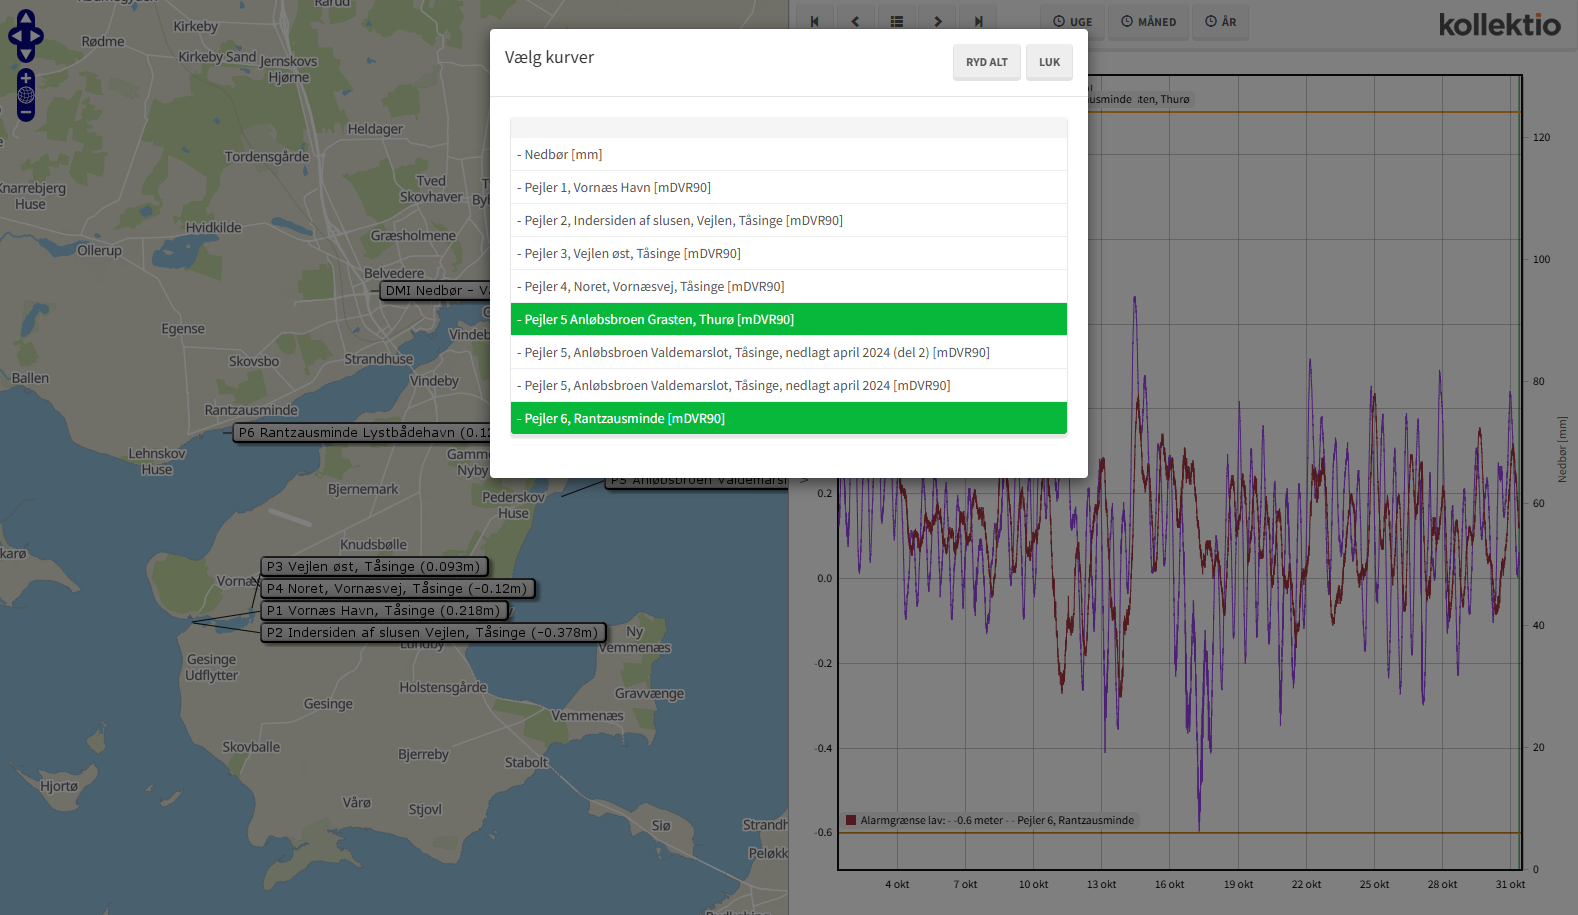The width and height of the screenshot is (1578, 915).
Task: Go to previous period arrow
Action: coord(855,21)
